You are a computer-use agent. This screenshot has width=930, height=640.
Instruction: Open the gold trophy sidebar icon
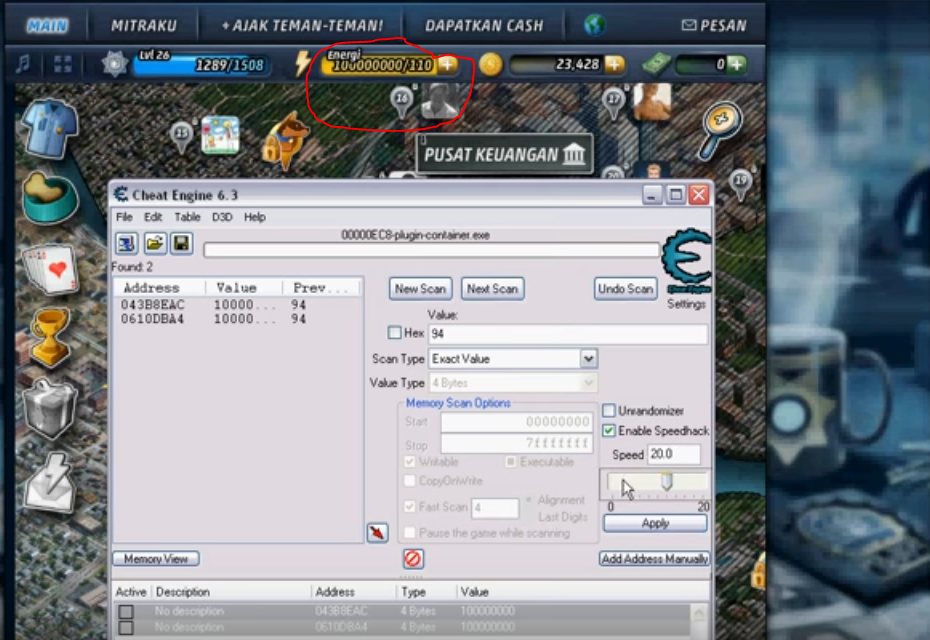(50, 336)
